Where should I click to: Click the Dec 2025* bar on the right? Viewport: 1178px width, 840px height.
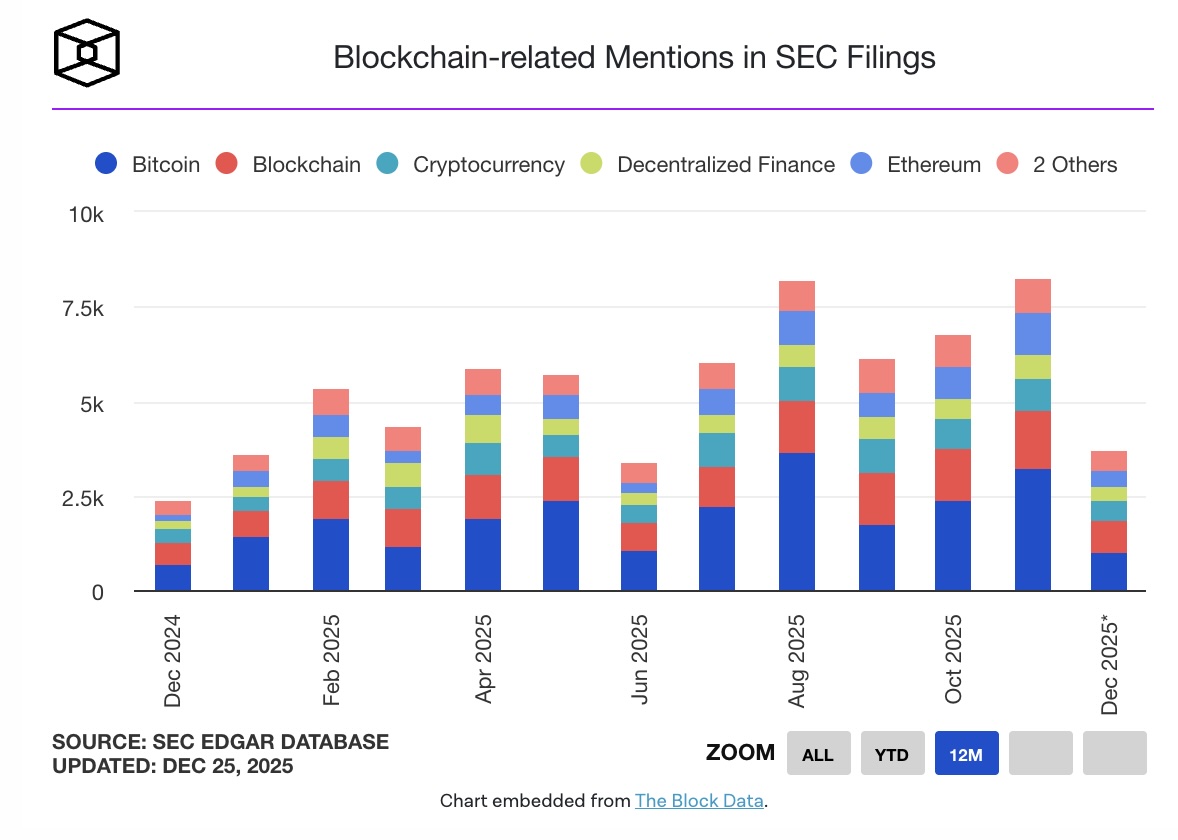click(1109, 520)
